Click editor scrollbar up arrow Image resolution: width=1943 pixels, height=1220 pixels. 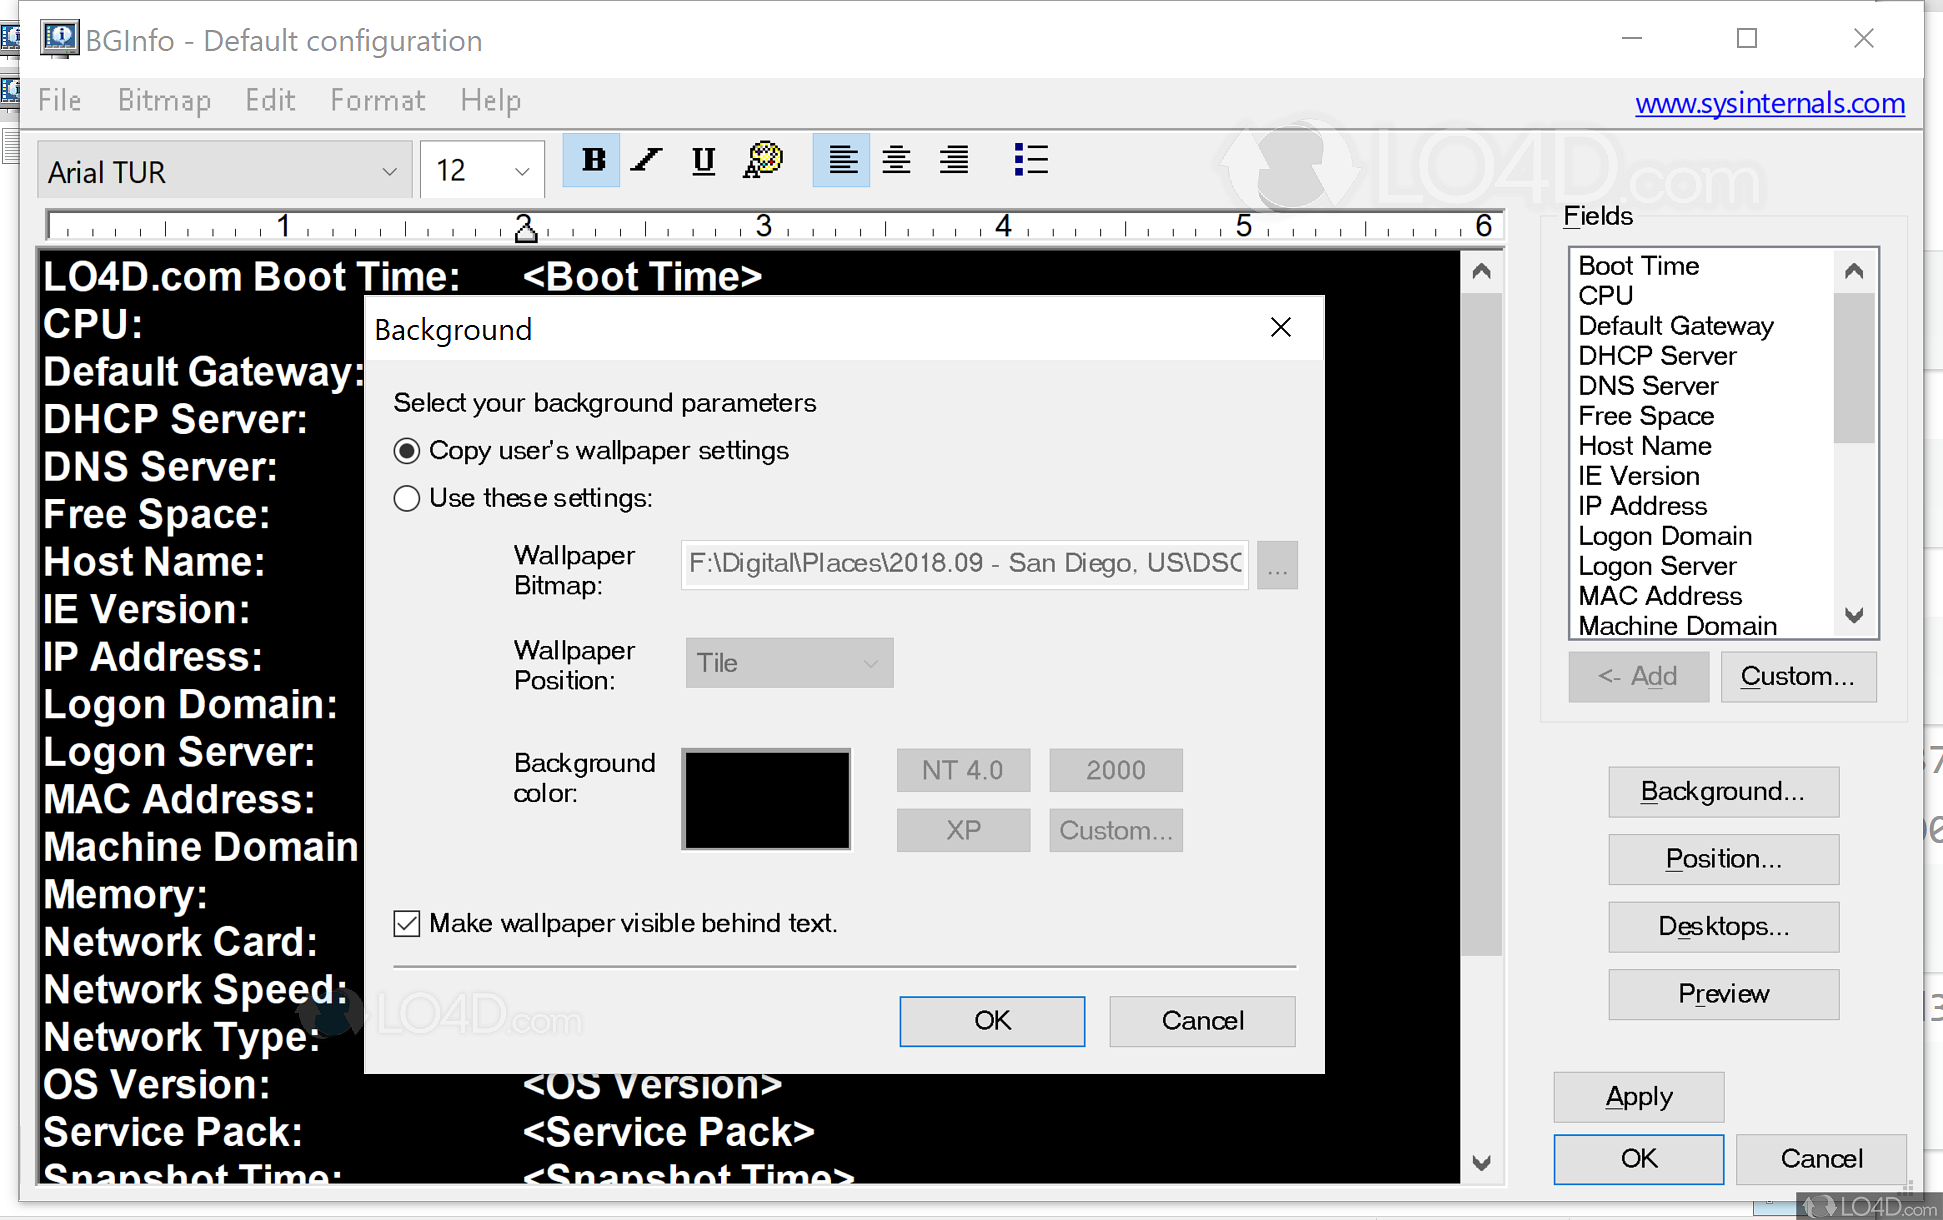(x=1482, y=271)
